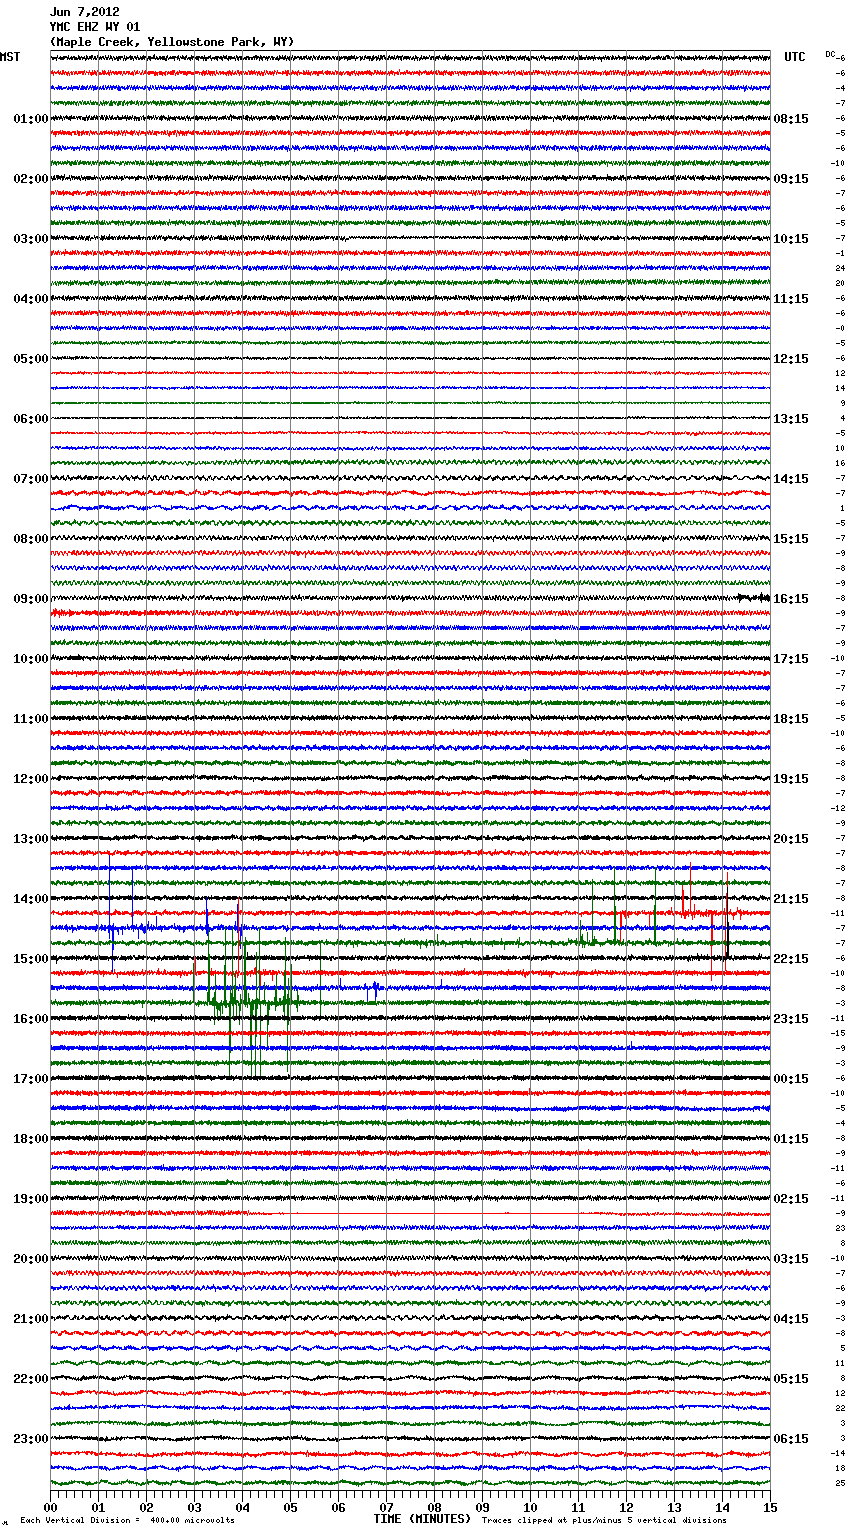Click minute tick label 12 on x-axis

(x=626, y=1507)
